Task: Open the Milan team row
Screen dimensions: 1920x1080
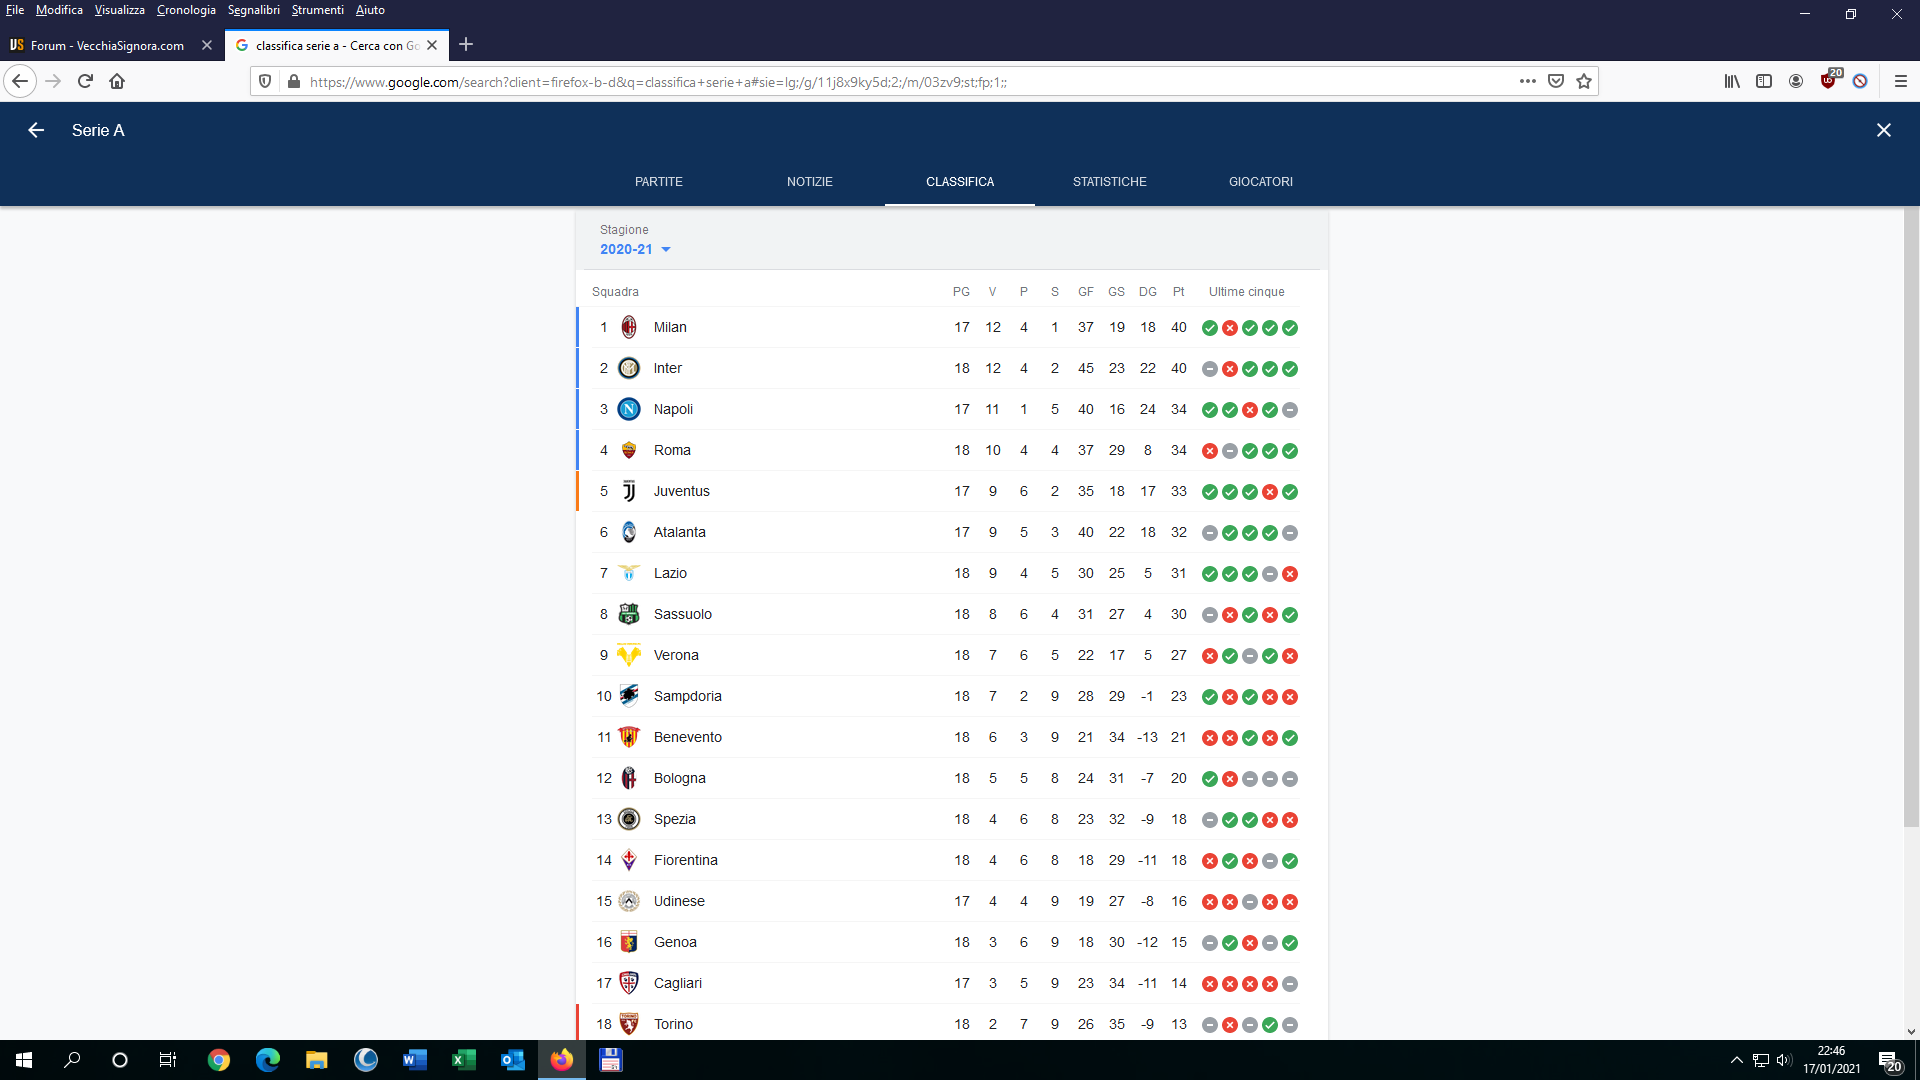Action: (x=669, y=327)
